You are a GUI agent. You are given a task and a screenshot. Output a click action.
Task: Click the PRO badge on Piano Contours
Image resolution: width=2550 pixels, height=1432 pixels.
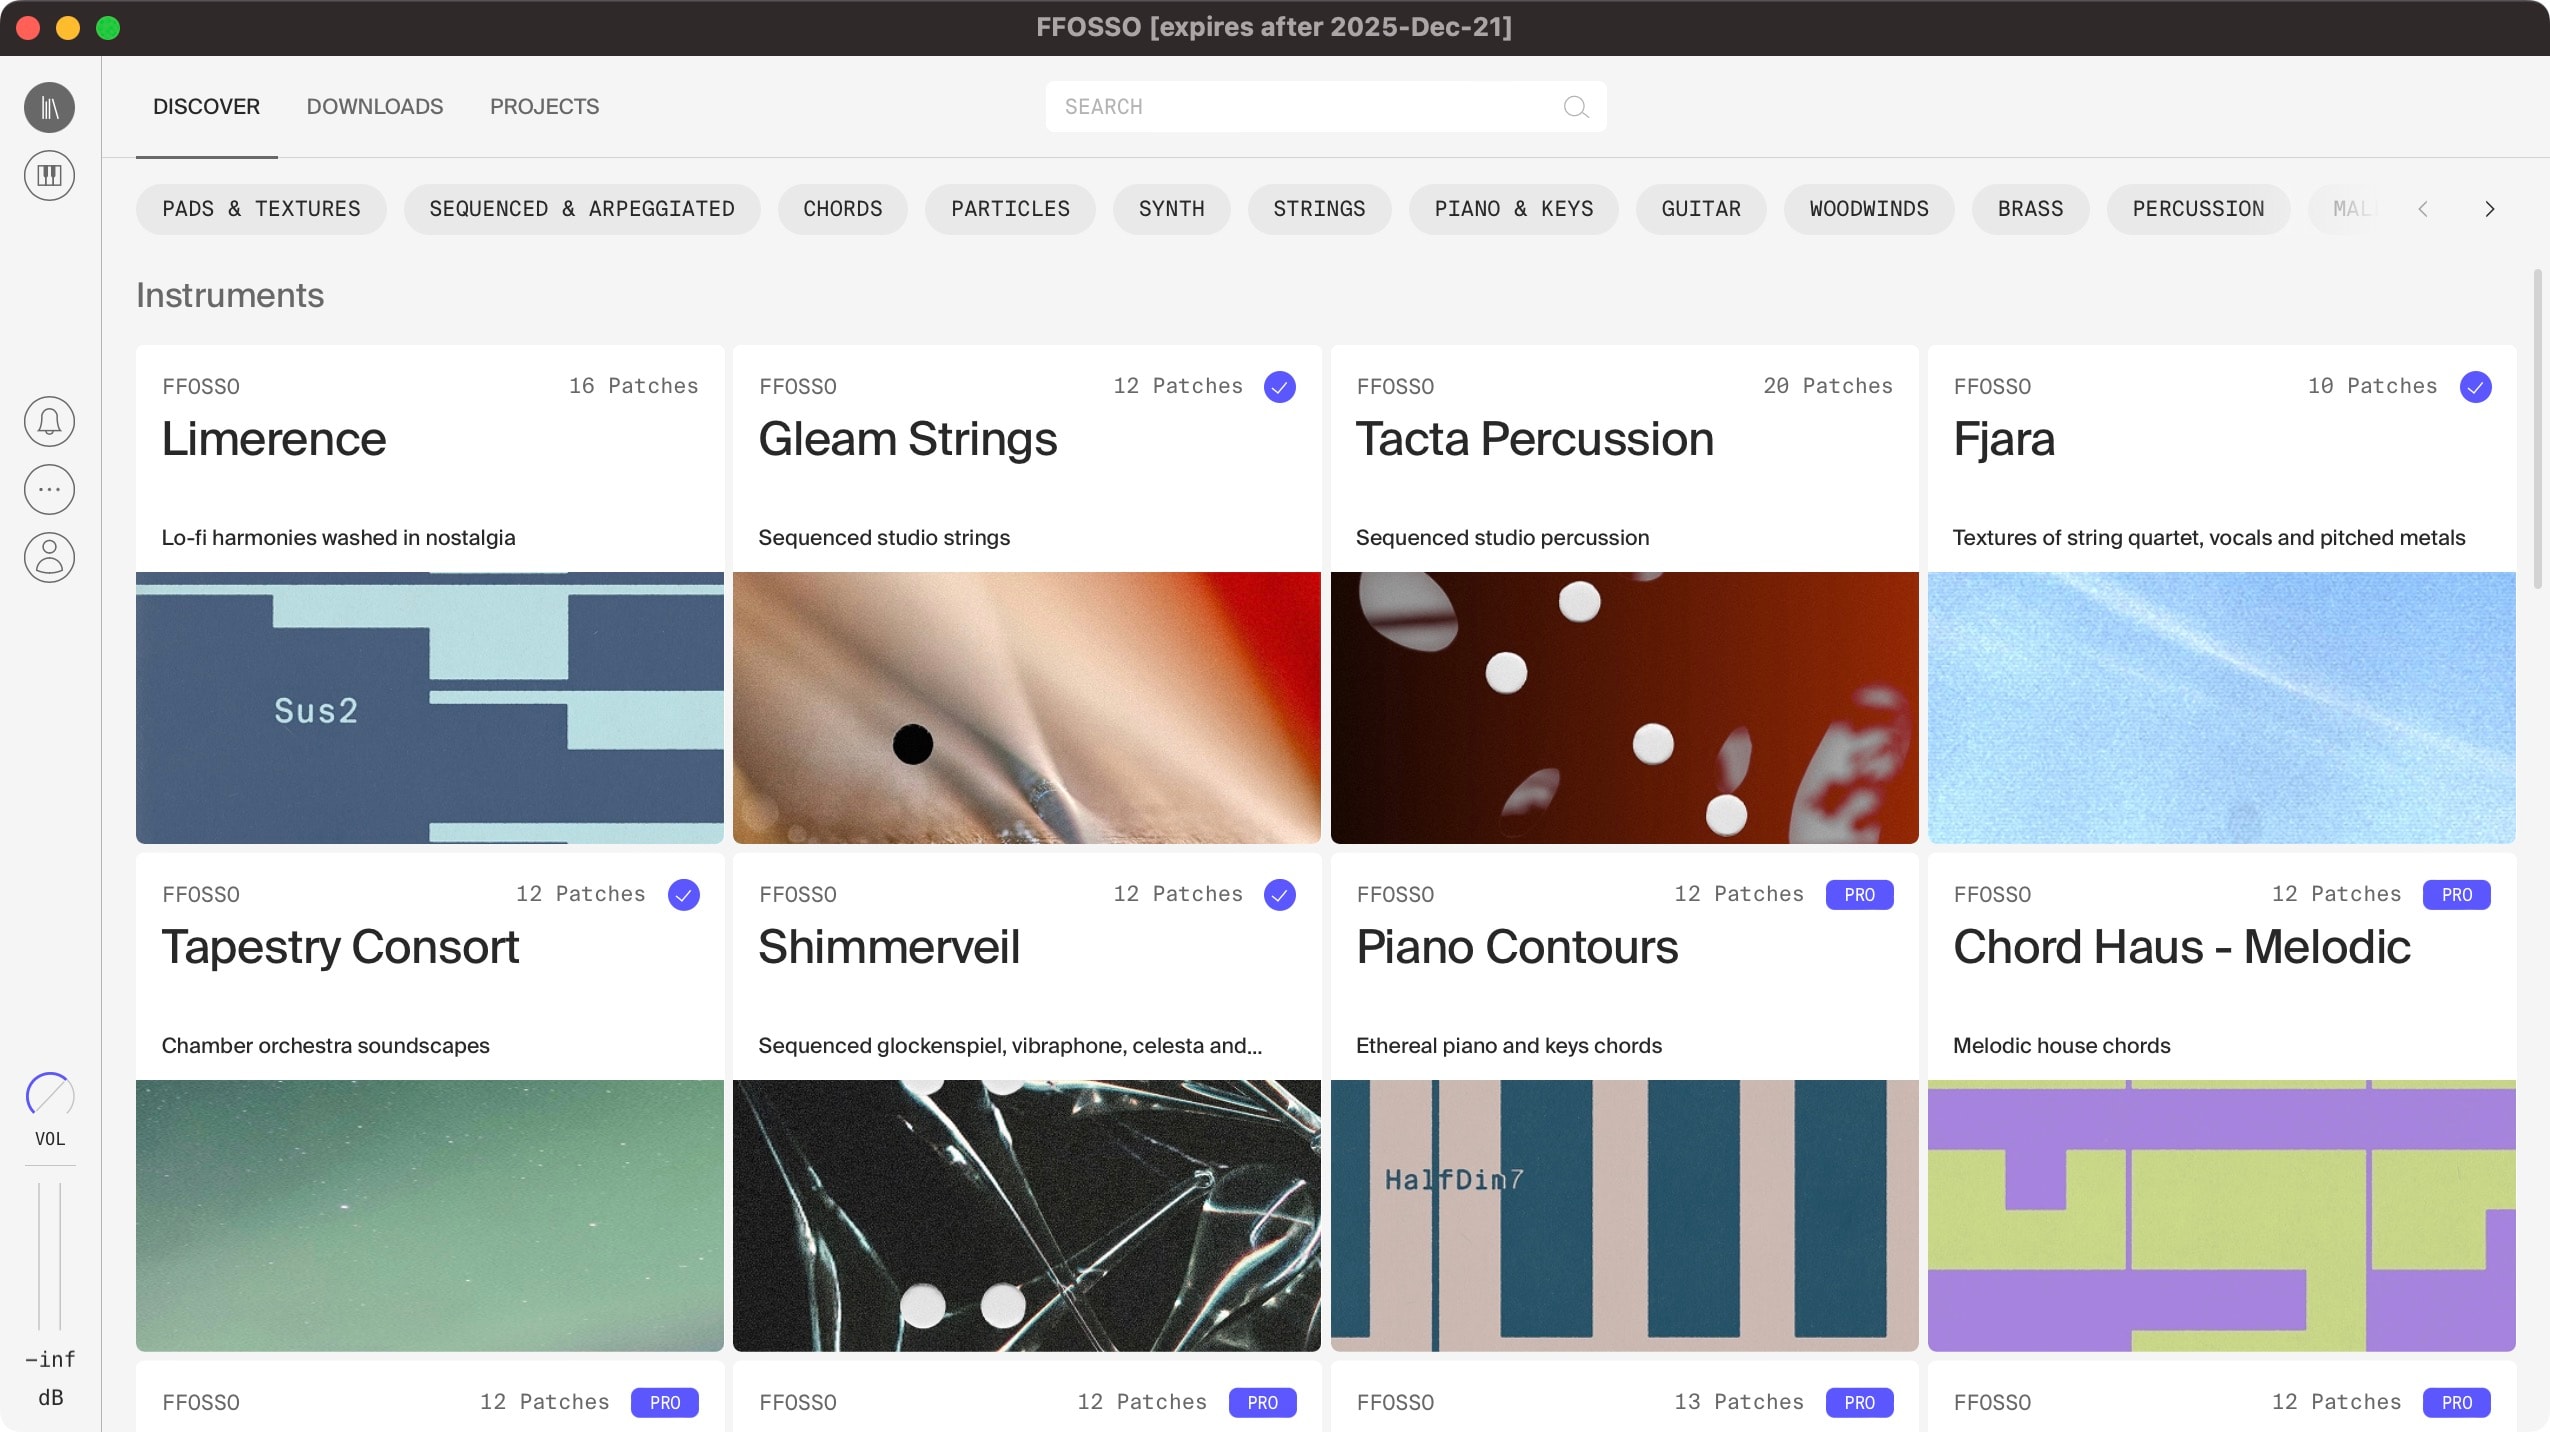click(1858, 894)
